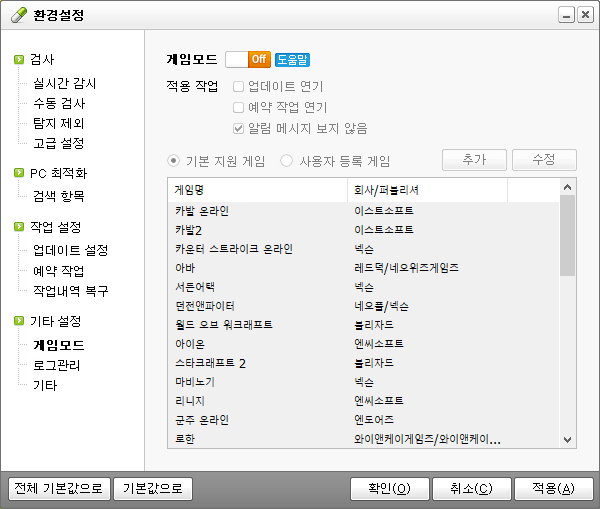Select the 리니지 game row

tap(364, 401)
